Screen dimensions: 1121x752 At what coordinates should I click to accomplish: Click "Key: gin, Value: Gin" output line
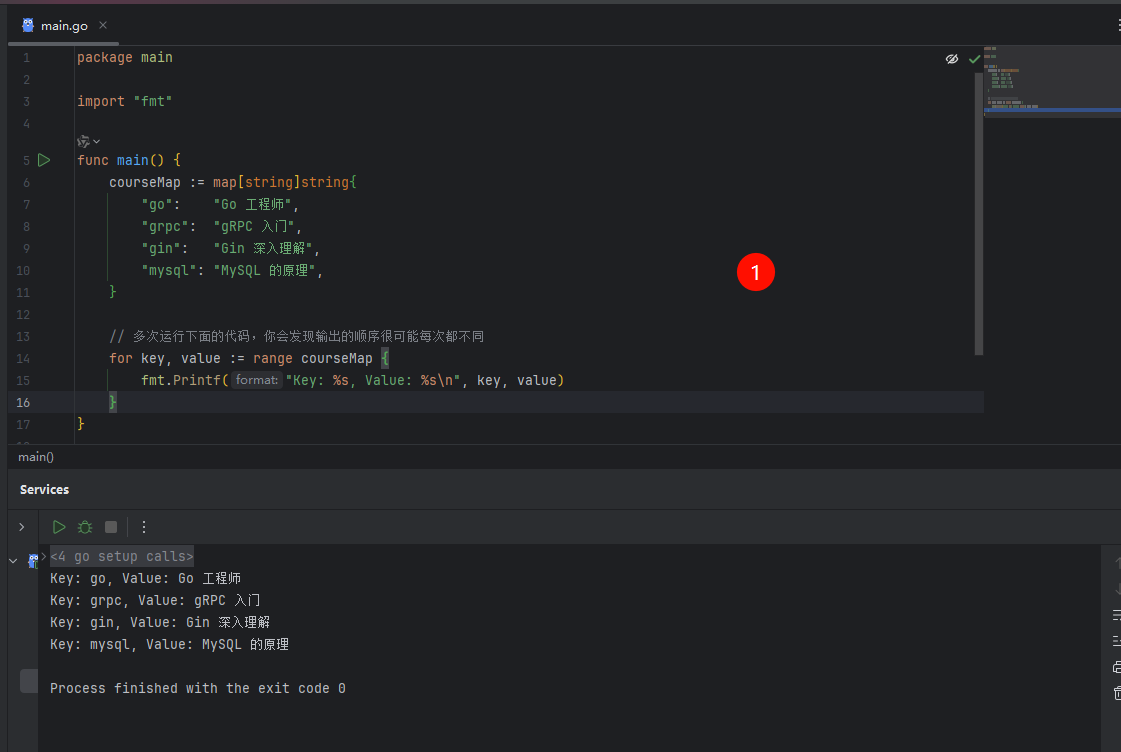(x=160, y=623)
